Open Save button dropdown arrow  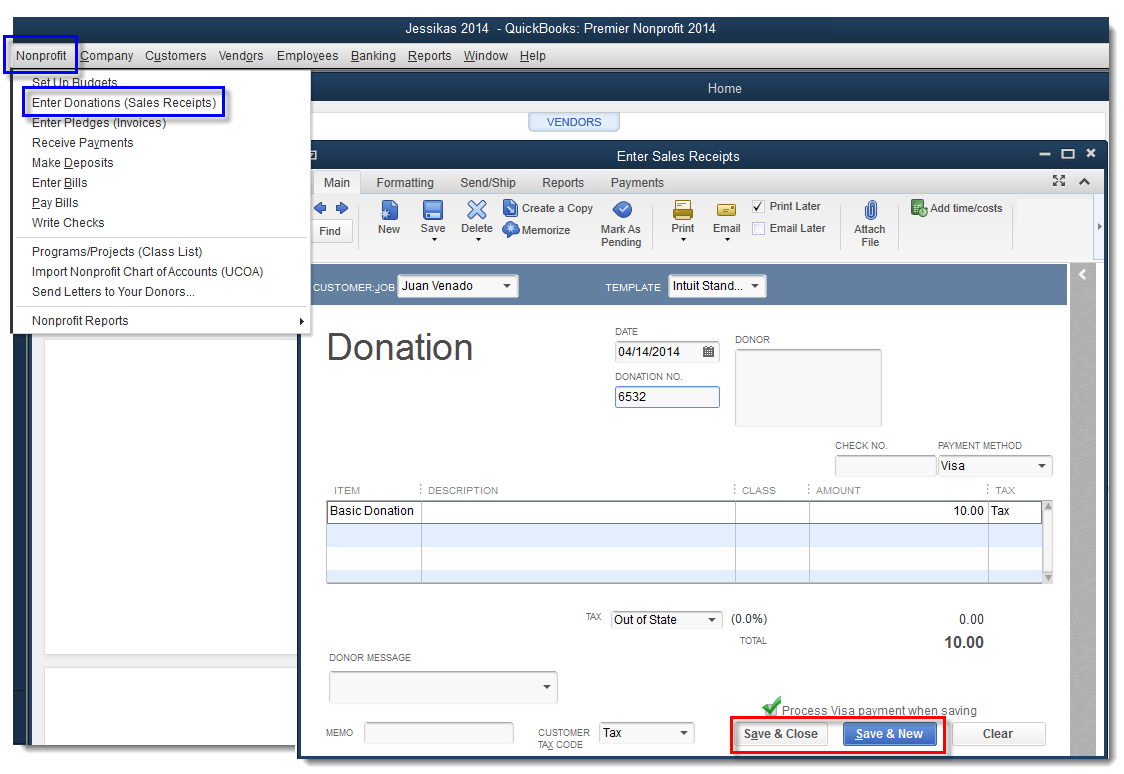(434, 239)
